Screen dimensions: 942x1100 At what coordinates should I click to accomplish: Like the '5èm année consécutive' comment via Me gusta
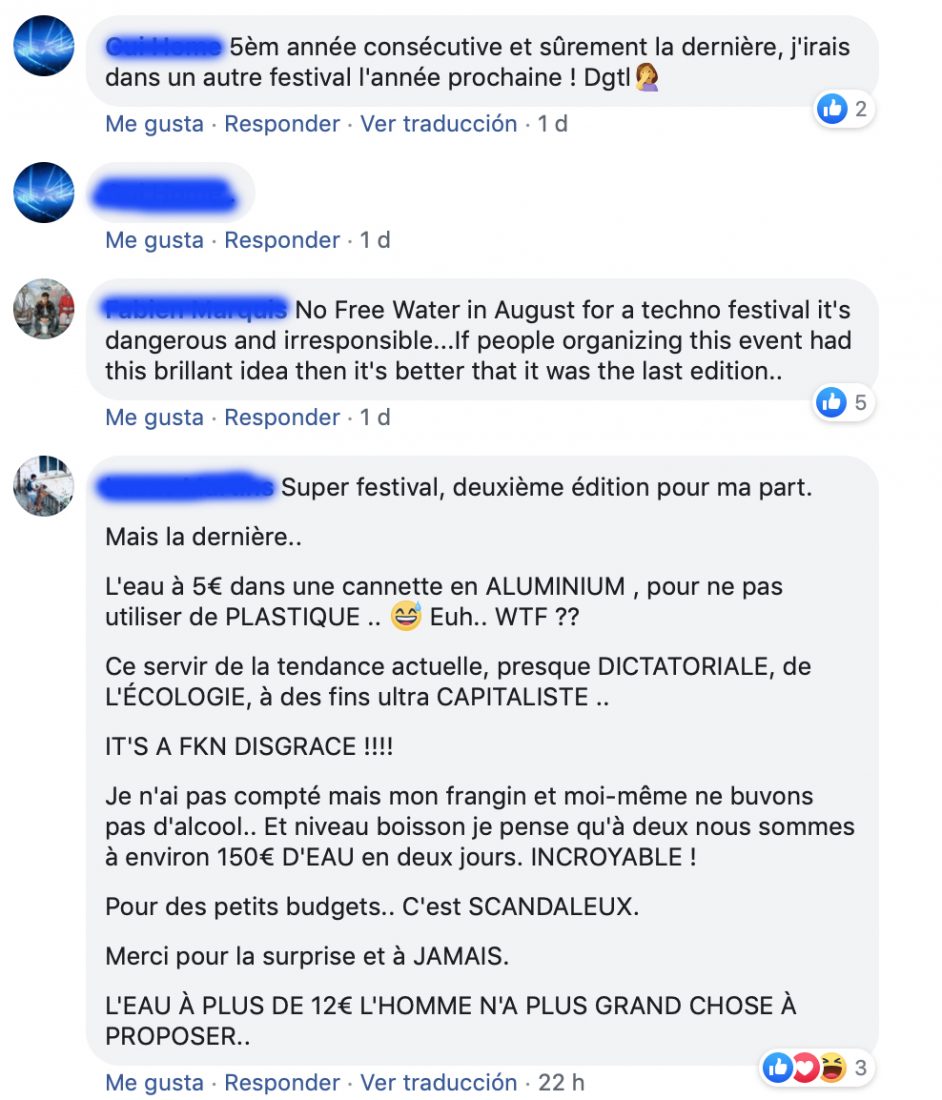tap(154, 123)
